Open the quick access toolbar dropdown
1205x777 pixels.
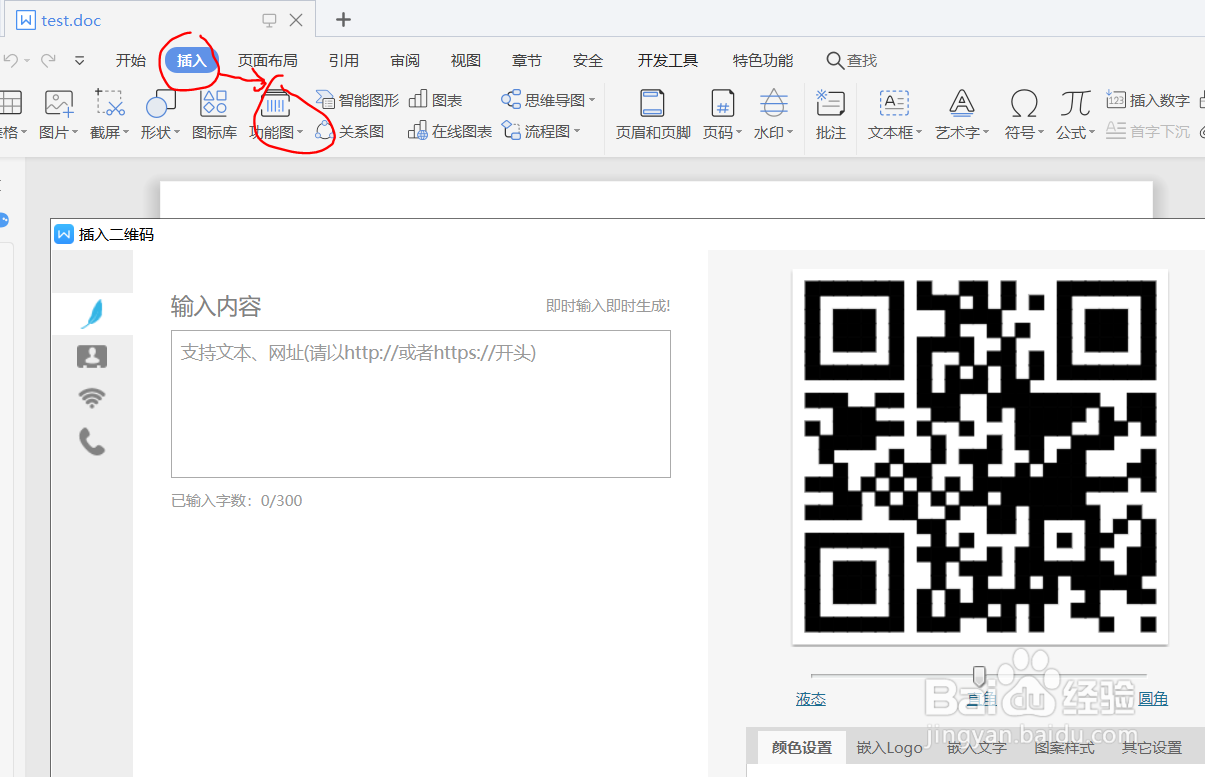(80, 61)
